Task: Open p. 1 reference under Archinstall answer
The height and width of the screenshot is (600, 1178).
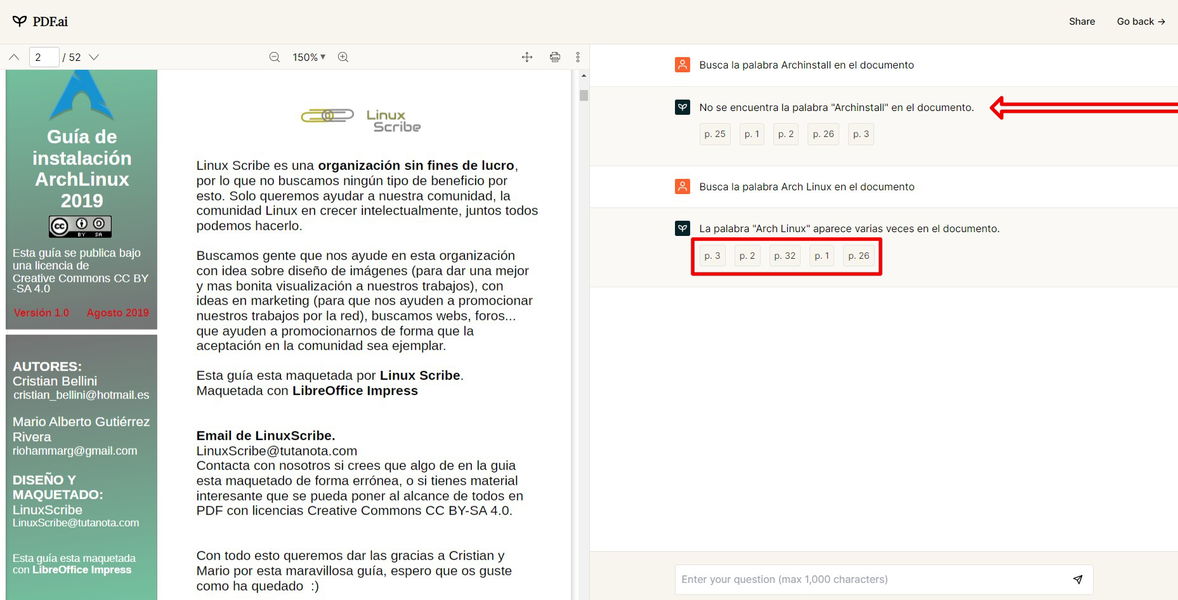Action: coord(752,134)
